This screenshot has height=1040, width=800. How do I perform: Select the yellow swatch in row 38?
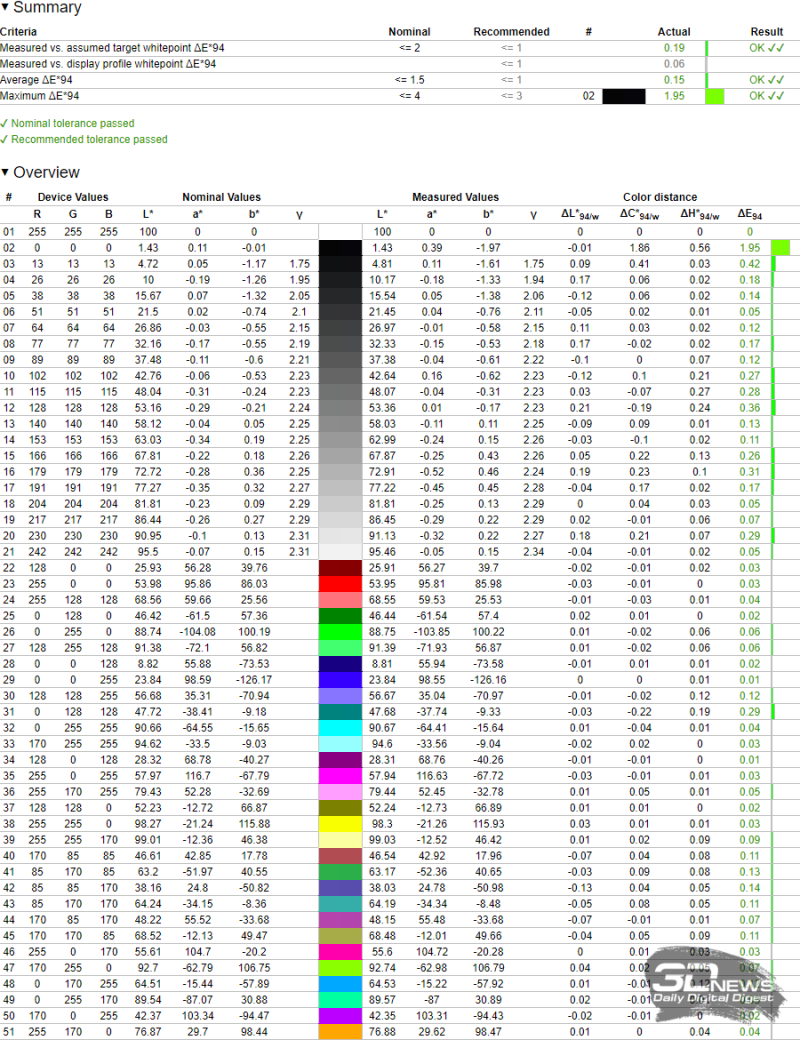344,823
